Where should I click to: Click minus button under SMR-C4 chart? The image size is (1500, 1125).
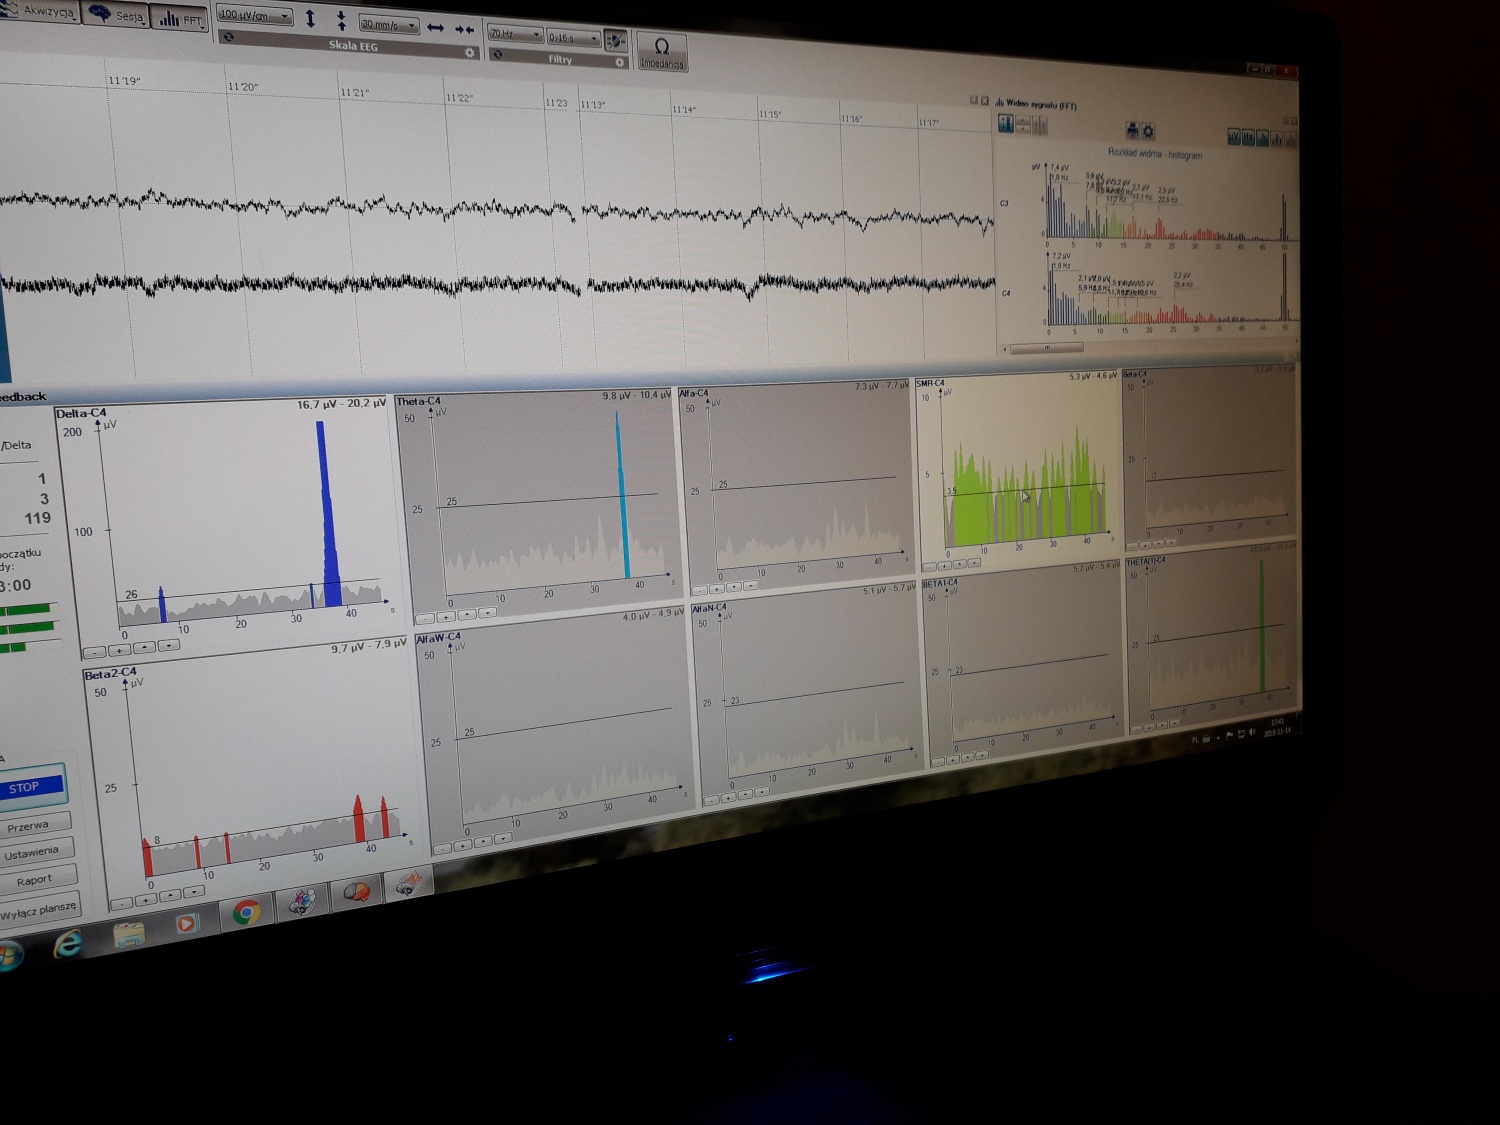[929, 567]
